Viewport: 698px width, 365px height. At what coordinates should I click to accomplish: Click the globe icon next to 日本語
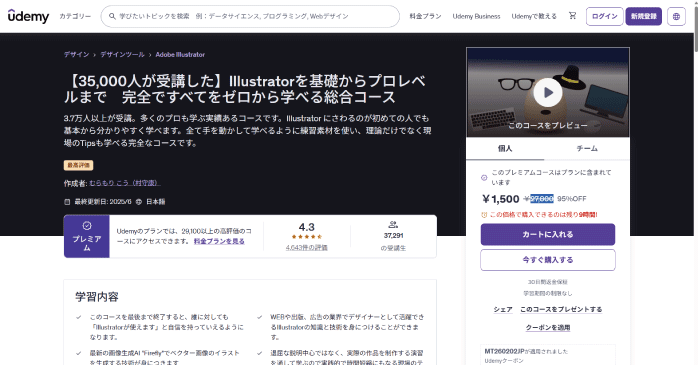tap(139, 202)
